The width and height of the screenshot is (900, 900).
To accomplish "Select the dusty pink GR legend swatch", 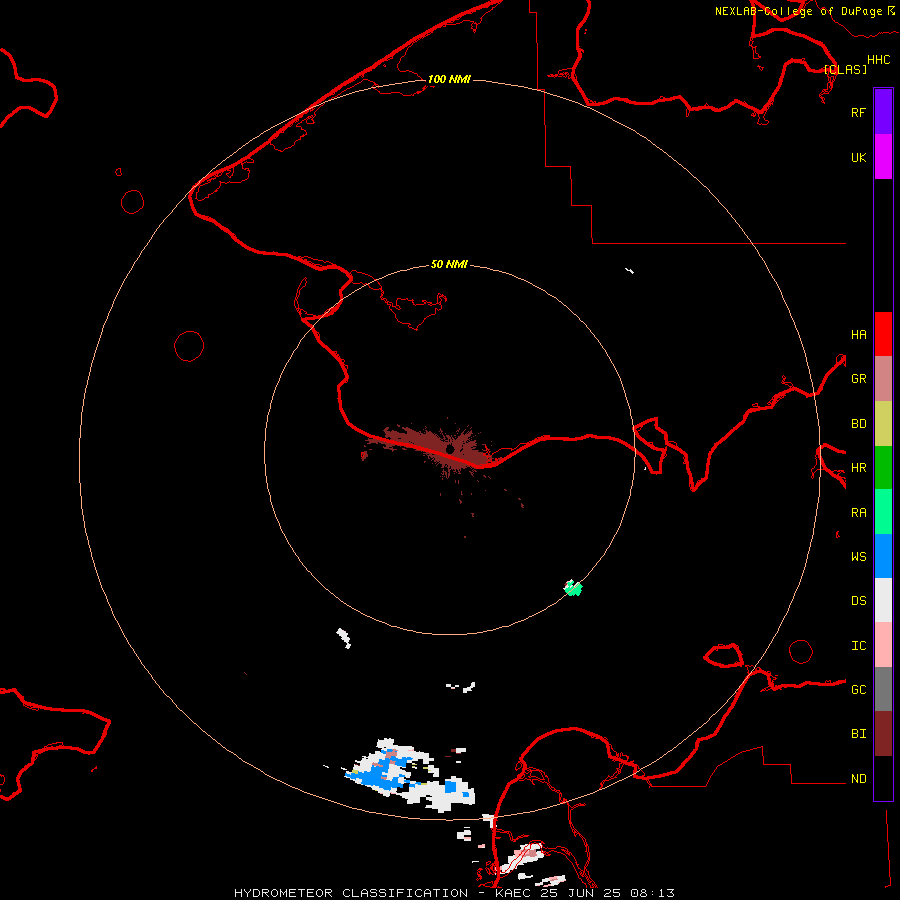I will [x=883, y=379].
